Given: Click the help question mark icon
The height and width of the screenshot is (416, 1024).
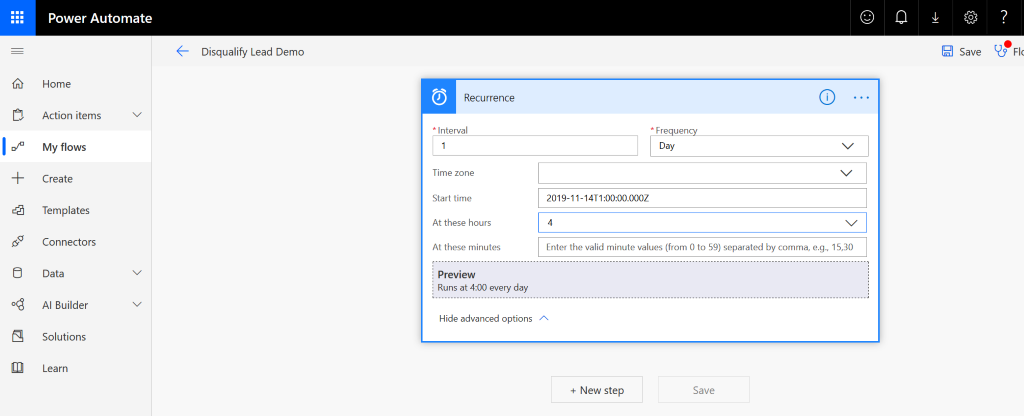Looking at the screenshot, I should coord(1004,18).
